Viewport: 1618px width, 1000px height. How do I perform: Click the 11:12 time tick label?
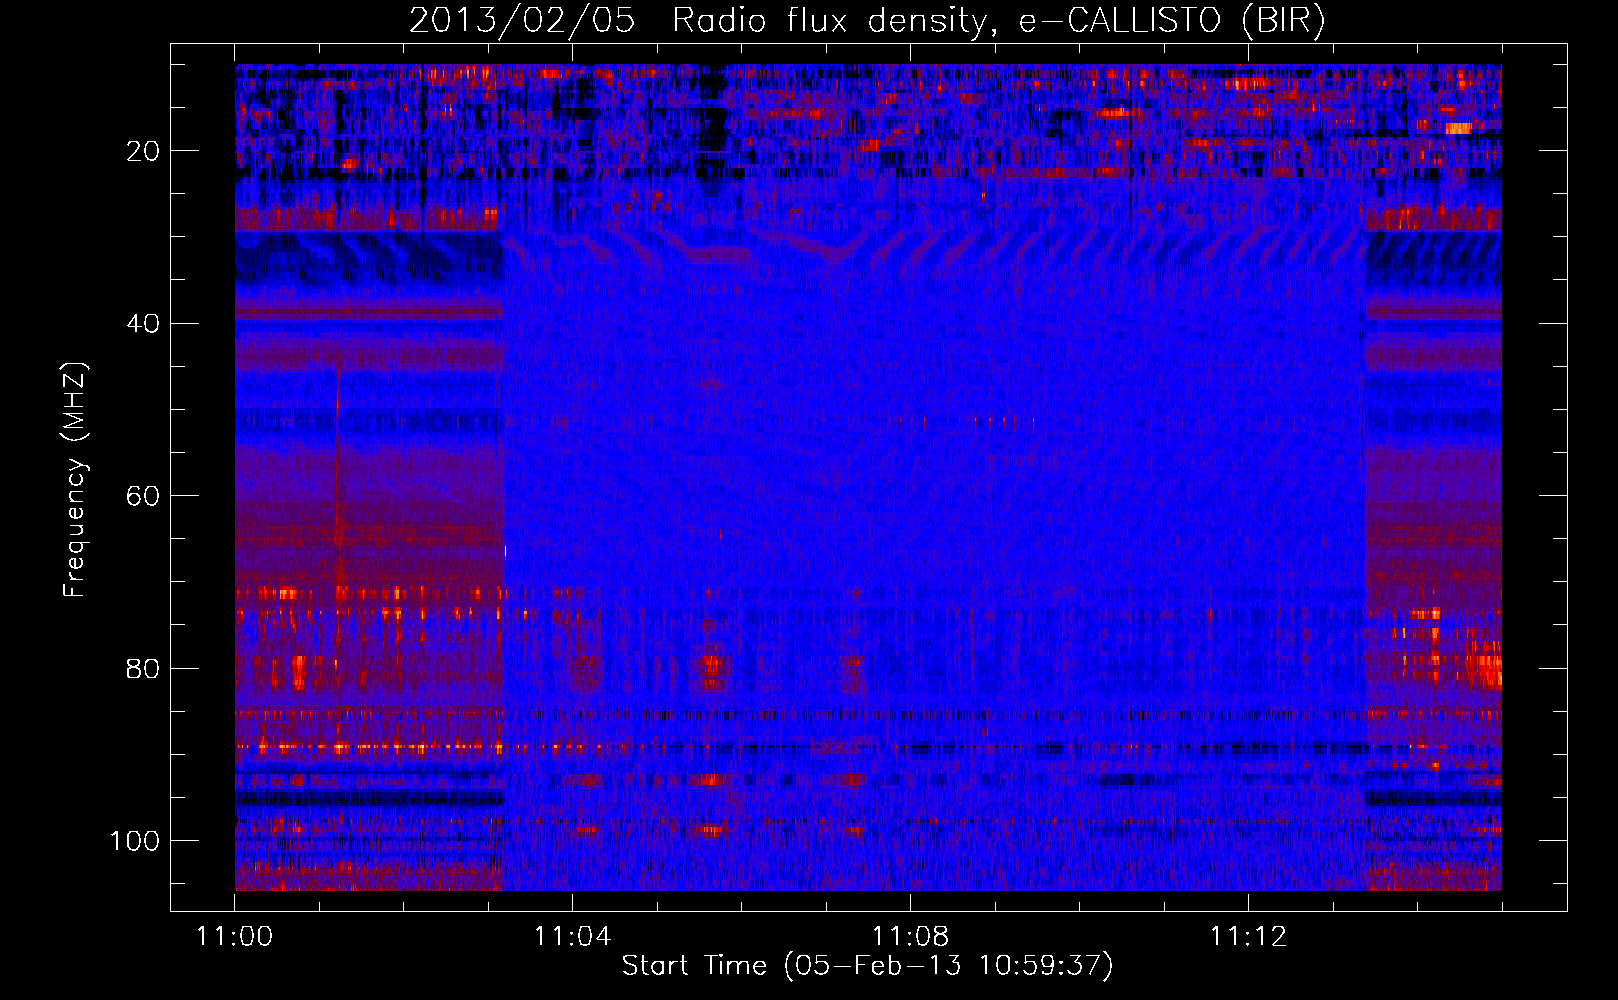click(1248, 937)
